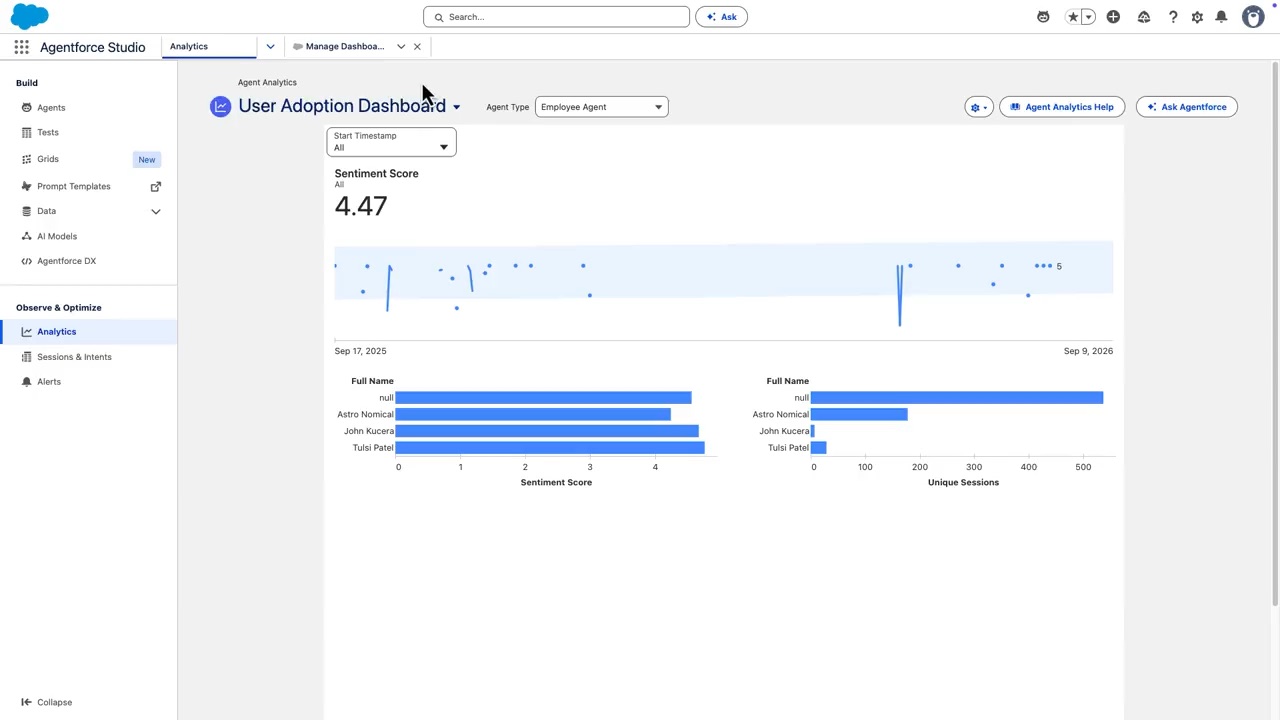Click the Sep 9, 2026 axis label
1280x720 pixels.
1088,351
